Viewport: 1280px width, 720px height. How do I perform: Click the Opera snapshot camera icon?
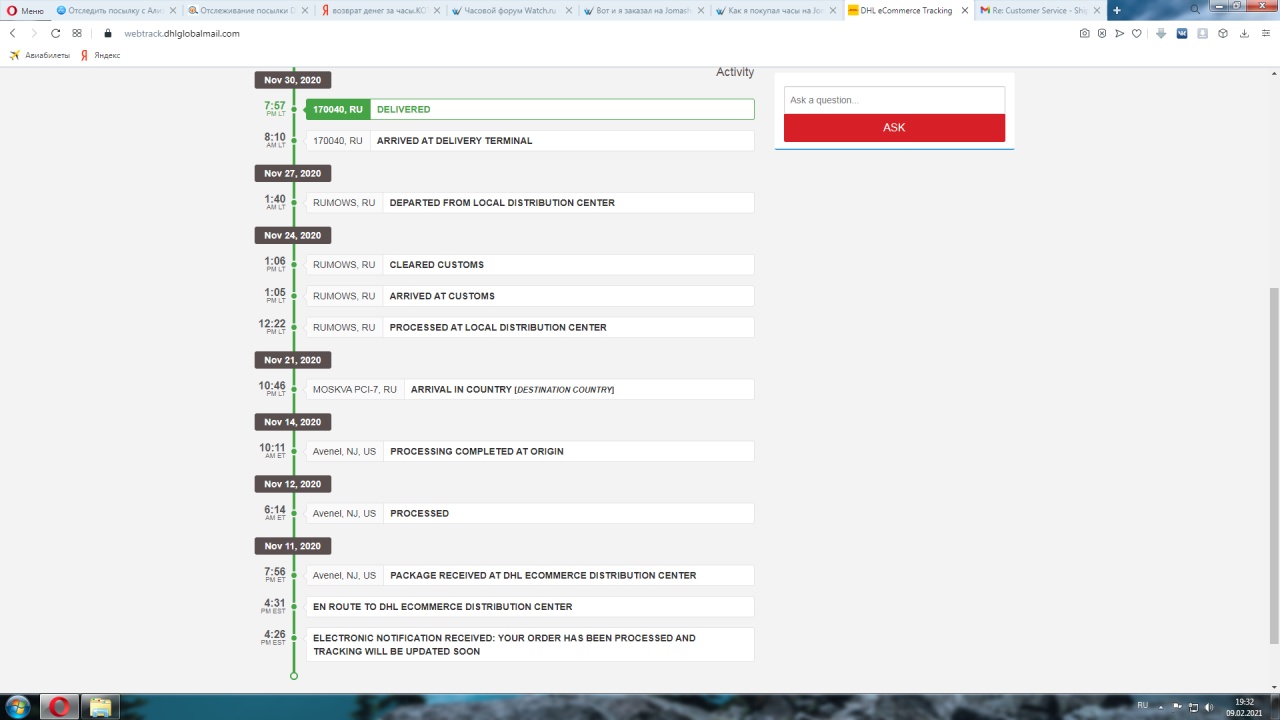[x=1085, y=33]
